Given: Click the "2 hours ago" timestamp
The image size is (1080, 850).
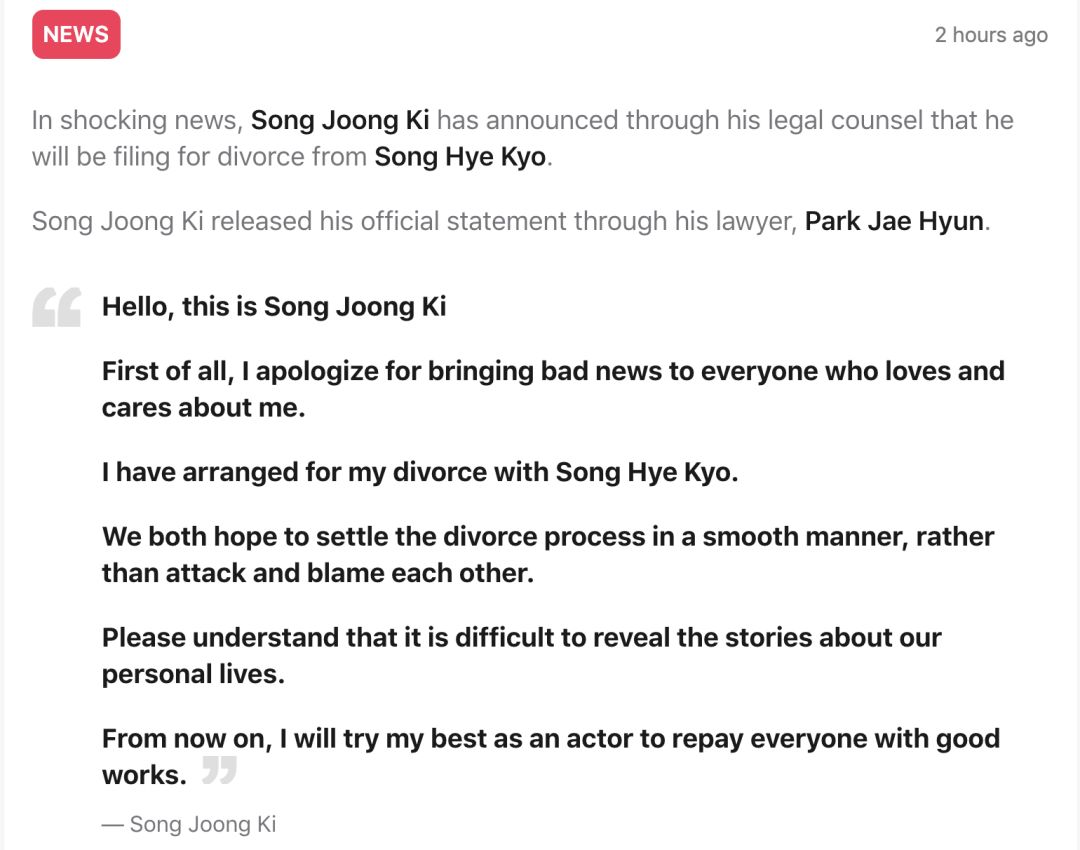Looking at the screenshot, I should click(990, 35).
